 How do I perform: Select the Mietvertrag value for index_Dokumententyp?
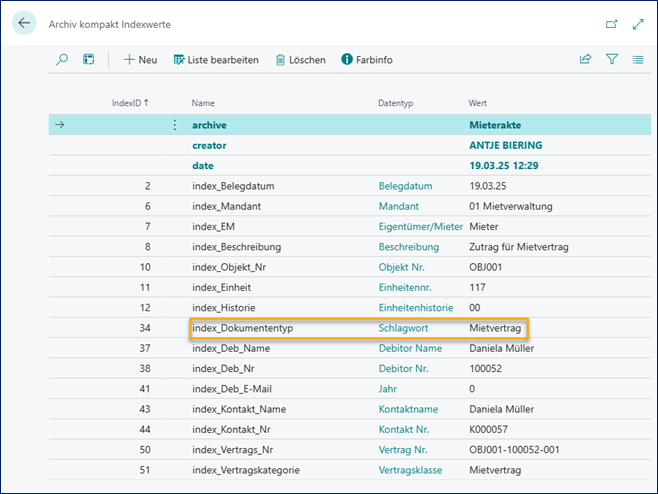pyautogui.click(x=495, y=328)
